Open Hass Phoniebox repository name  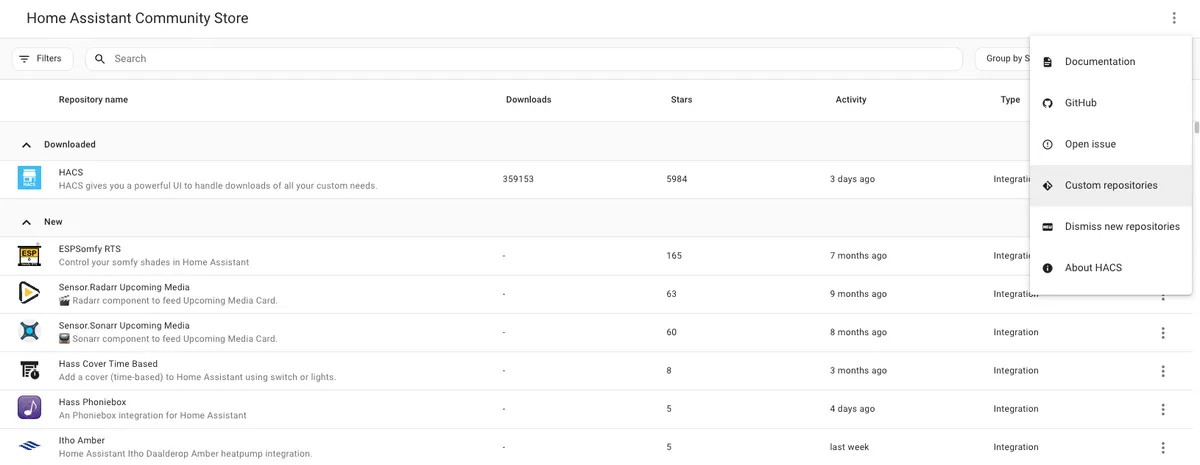click(x=94, y=402)
